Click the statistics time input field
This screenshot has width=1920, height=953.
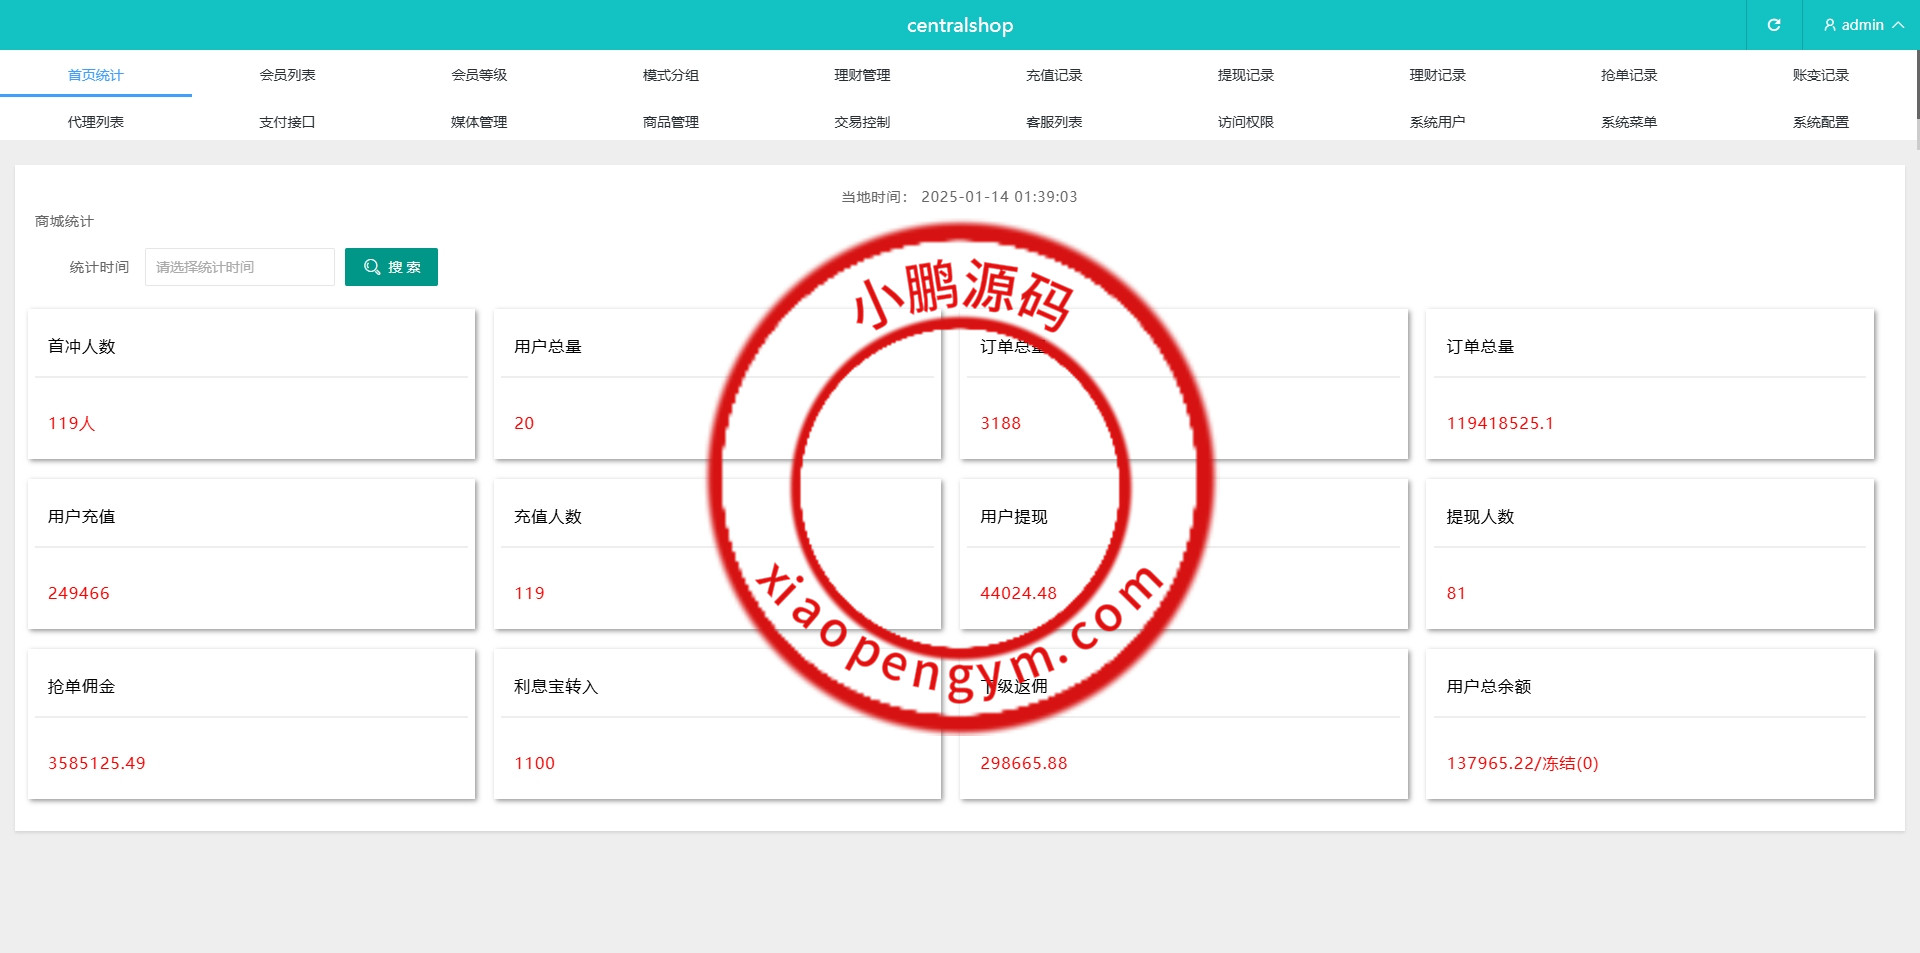240,267
